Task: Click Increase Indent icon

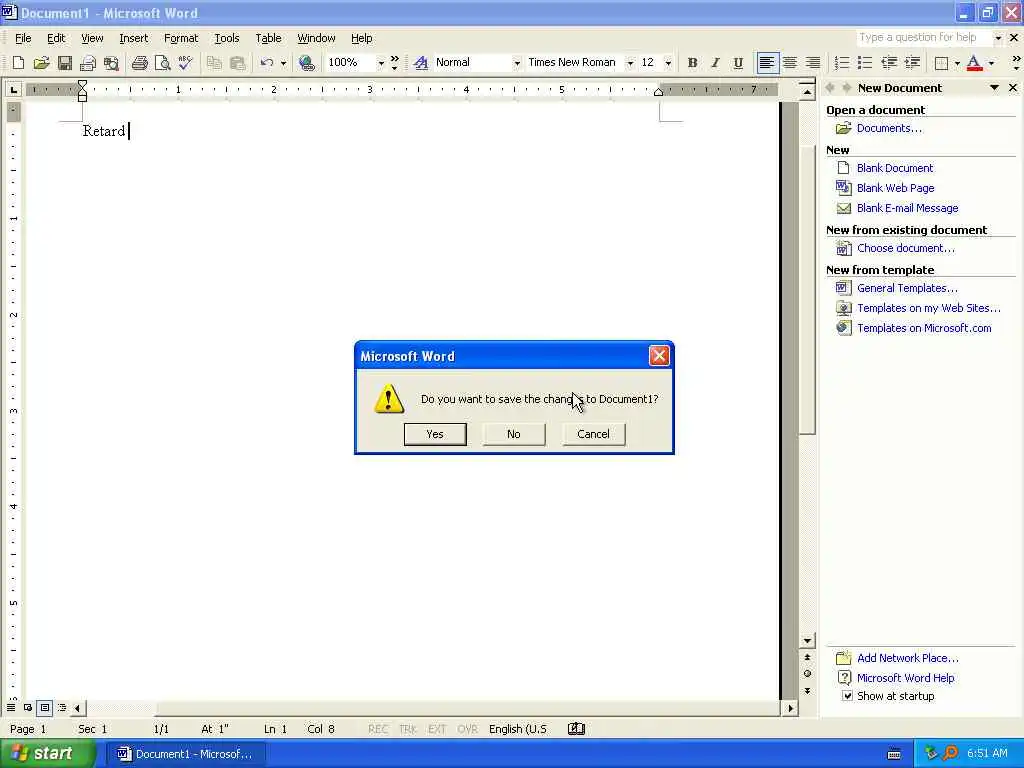Action: click(912, 63)
